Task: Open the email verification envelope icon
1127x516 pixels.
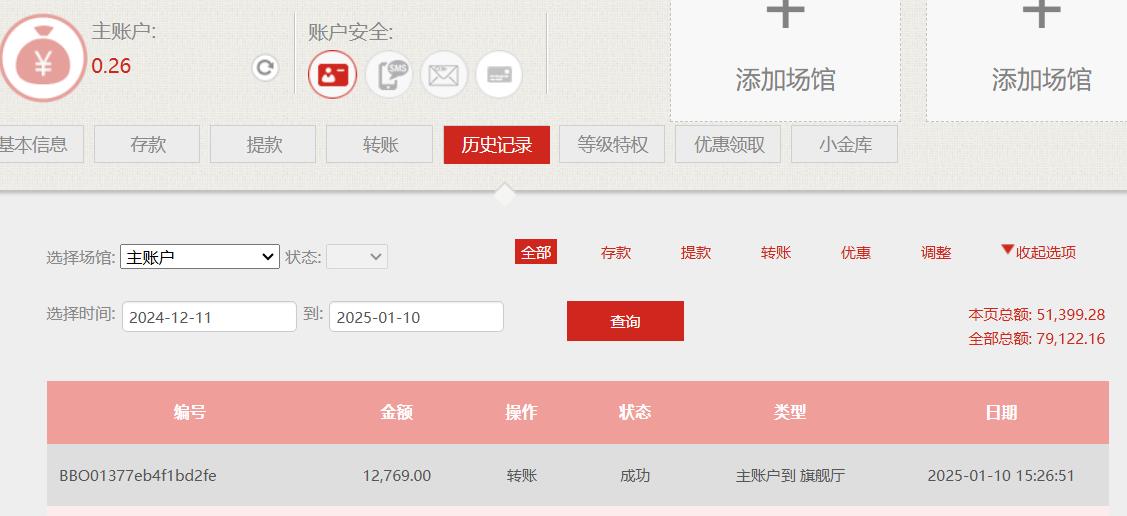Action: [x=443, y=74]
